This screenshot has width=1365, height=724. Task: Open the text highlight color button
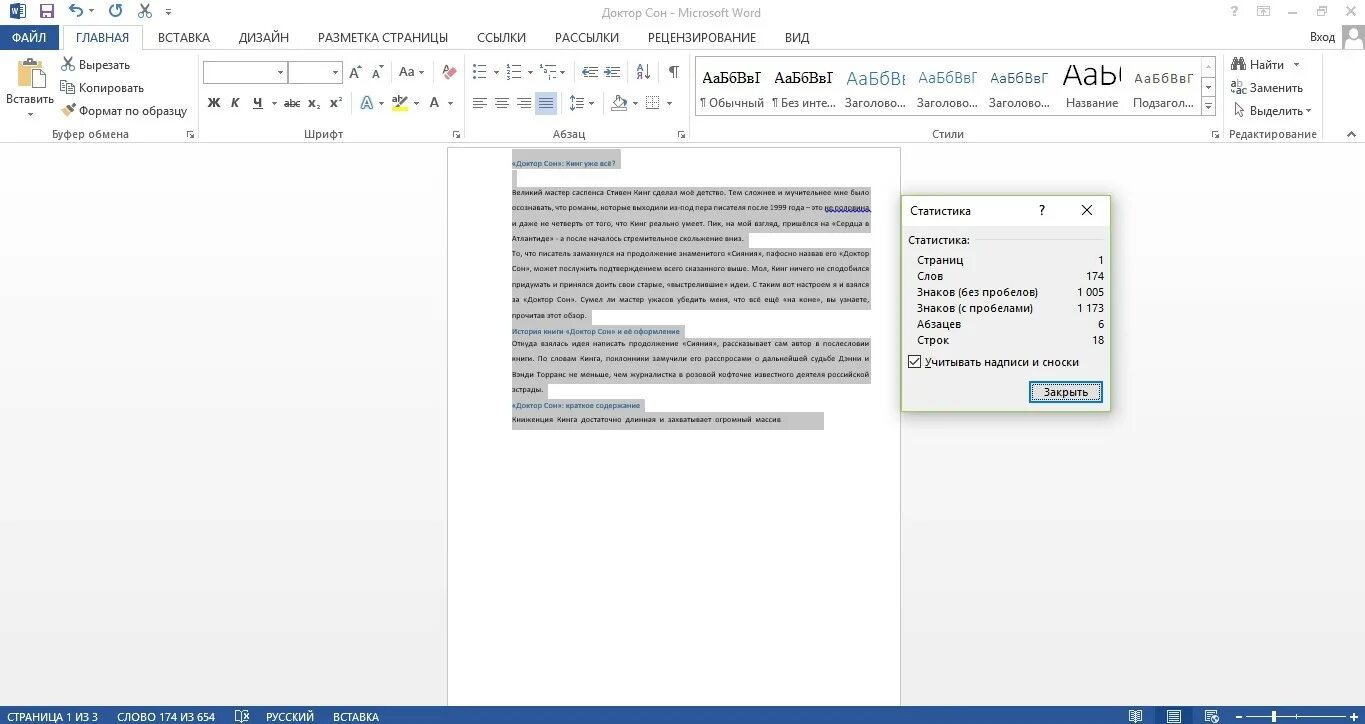click(x=400, y=103)
